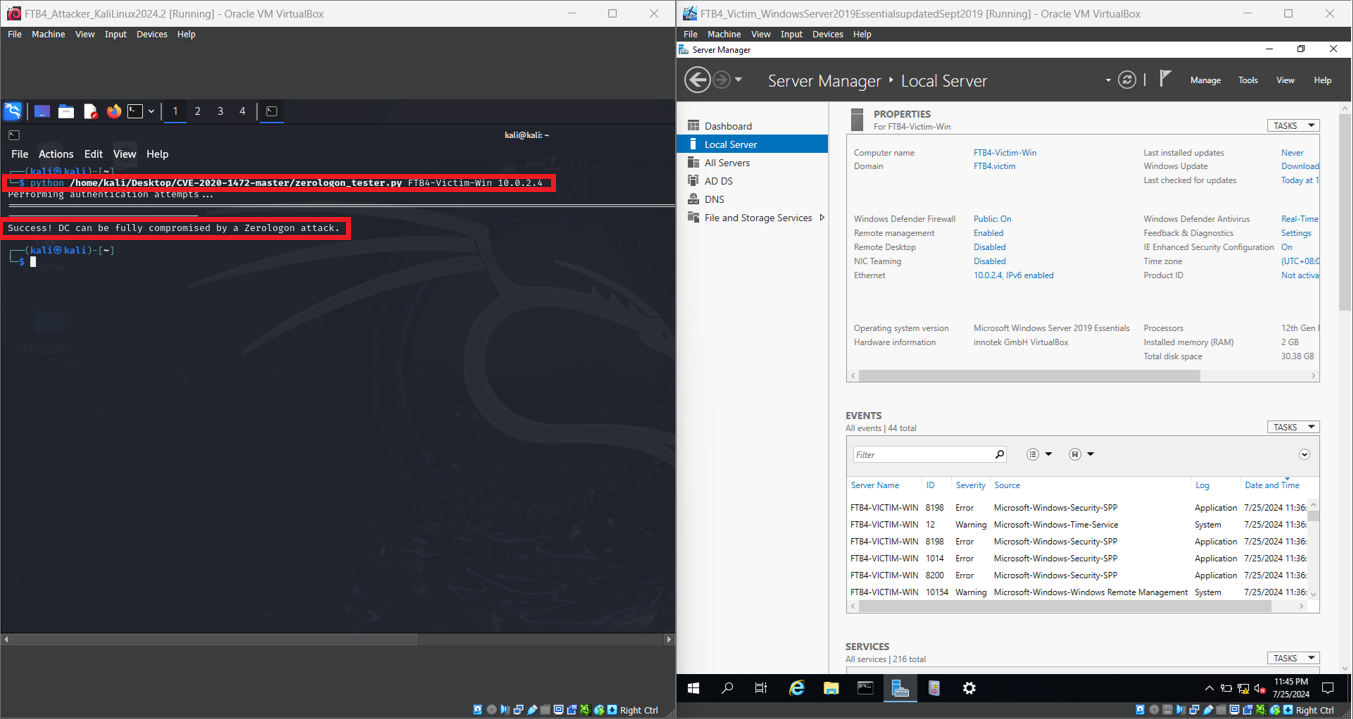
Task: Click the running terminal task button in Kali panel
Action: (x=271, y=111)
